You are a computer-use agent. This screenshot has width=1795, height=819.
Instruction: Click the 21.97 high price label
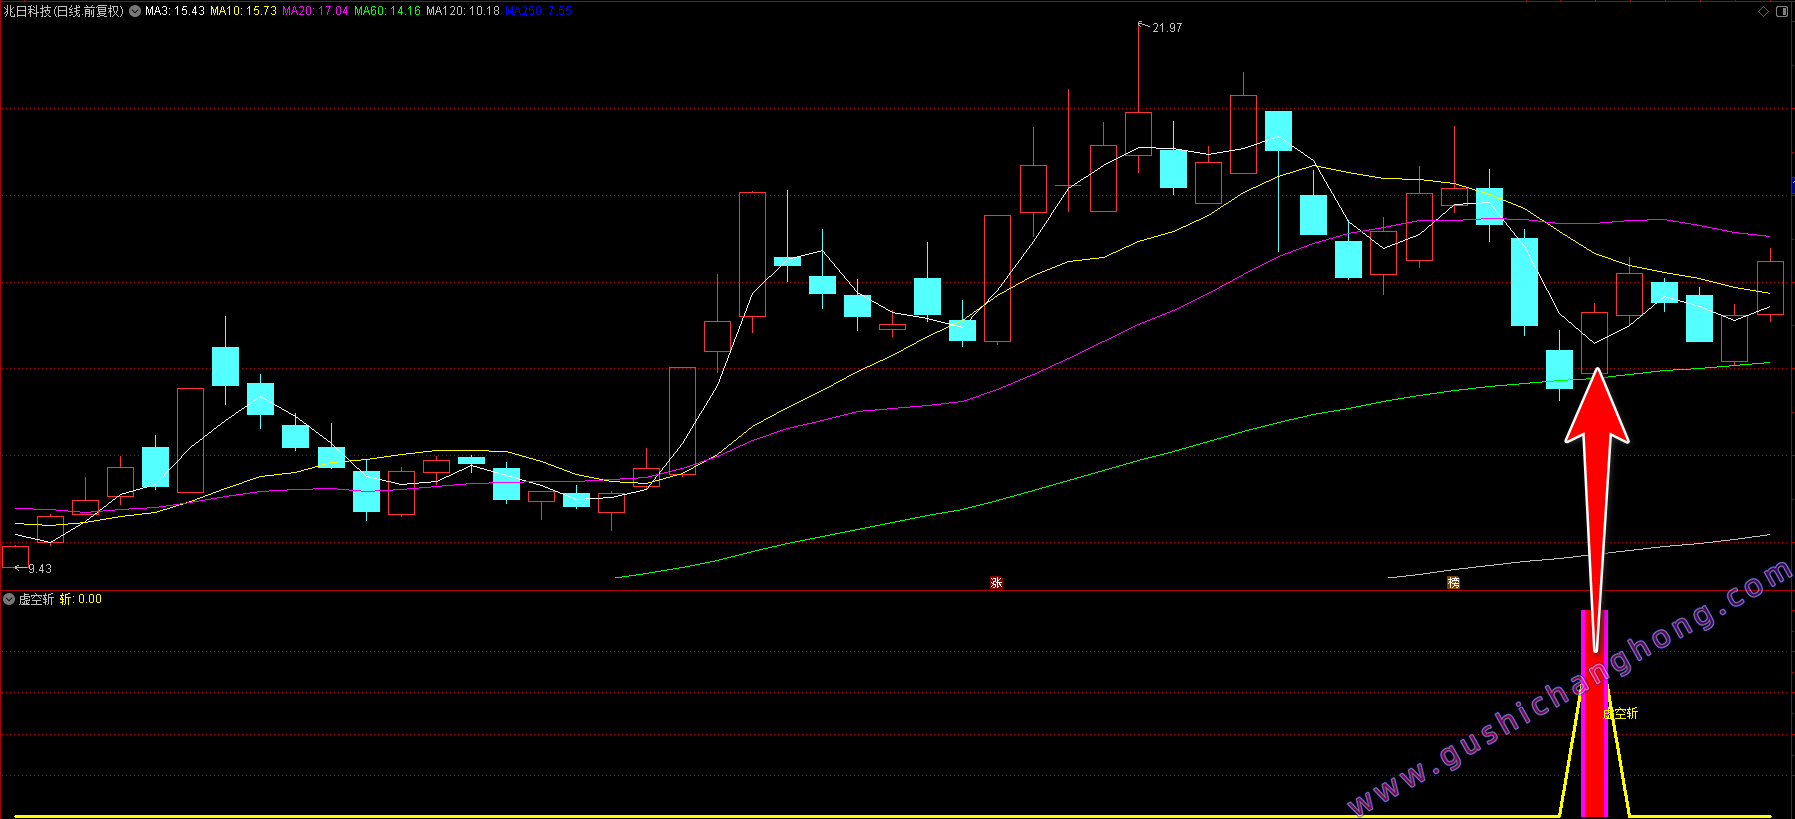(x=1167, y=28)
